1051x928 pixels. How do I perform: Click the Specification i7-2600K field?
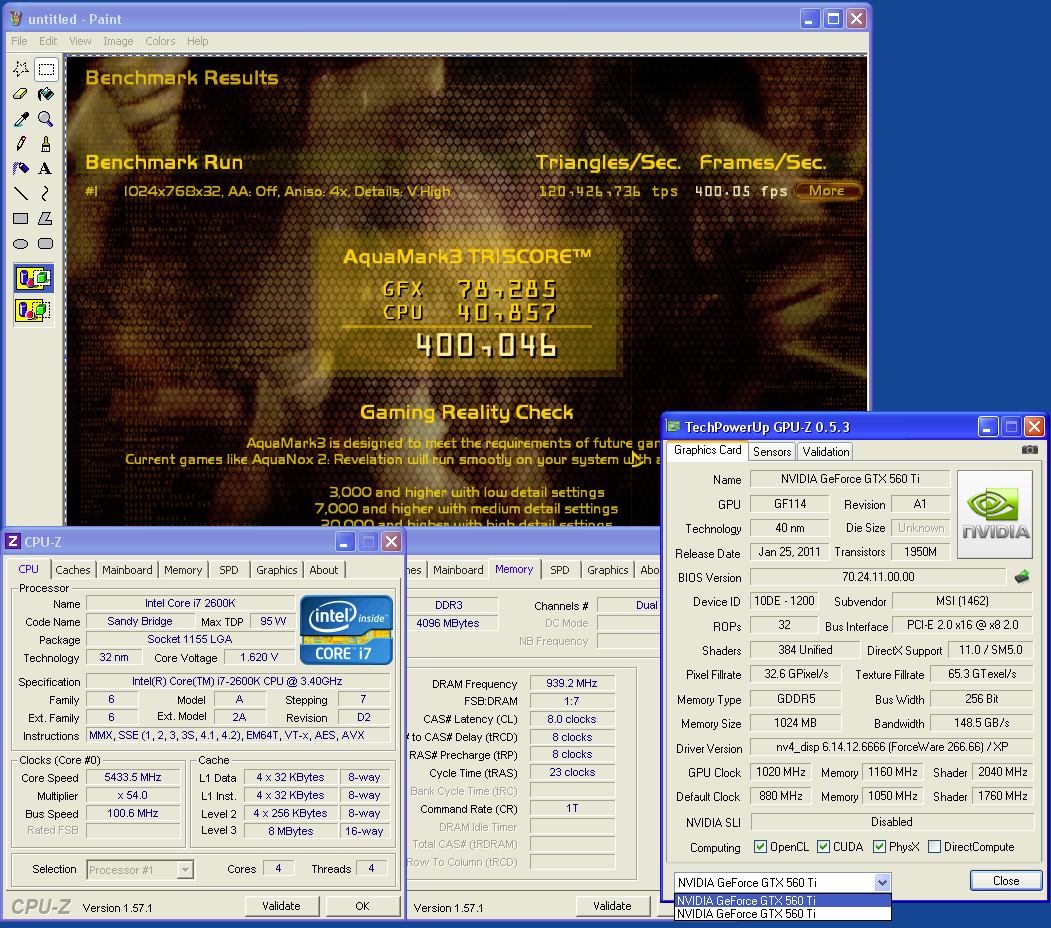pyautogui.click(x=237, y=681)
